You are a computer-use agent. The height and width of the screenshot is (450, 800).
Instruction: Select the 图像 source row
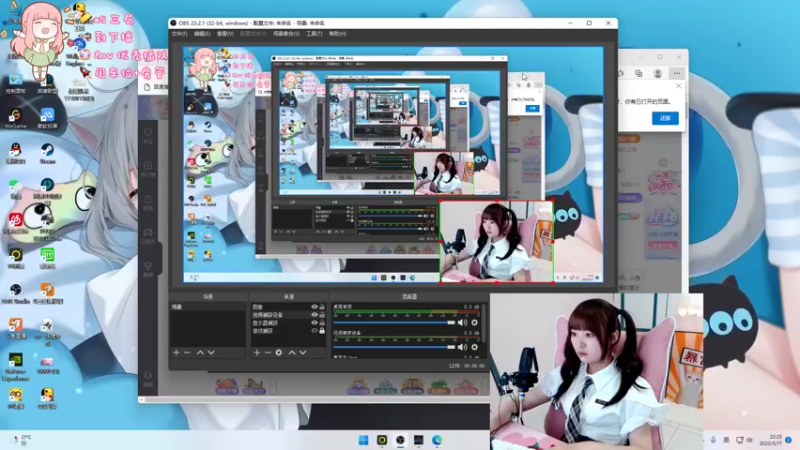[x=288, y=307]
